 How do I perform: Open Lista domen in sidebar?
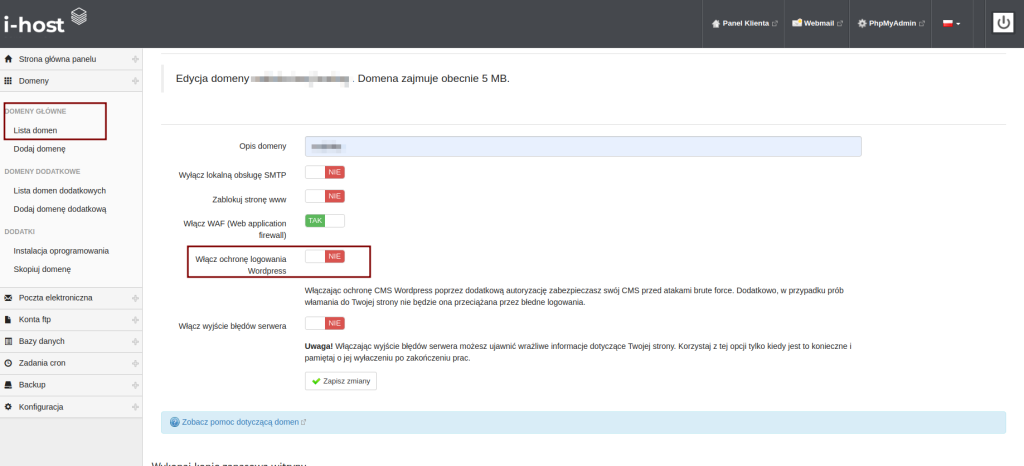35,130
